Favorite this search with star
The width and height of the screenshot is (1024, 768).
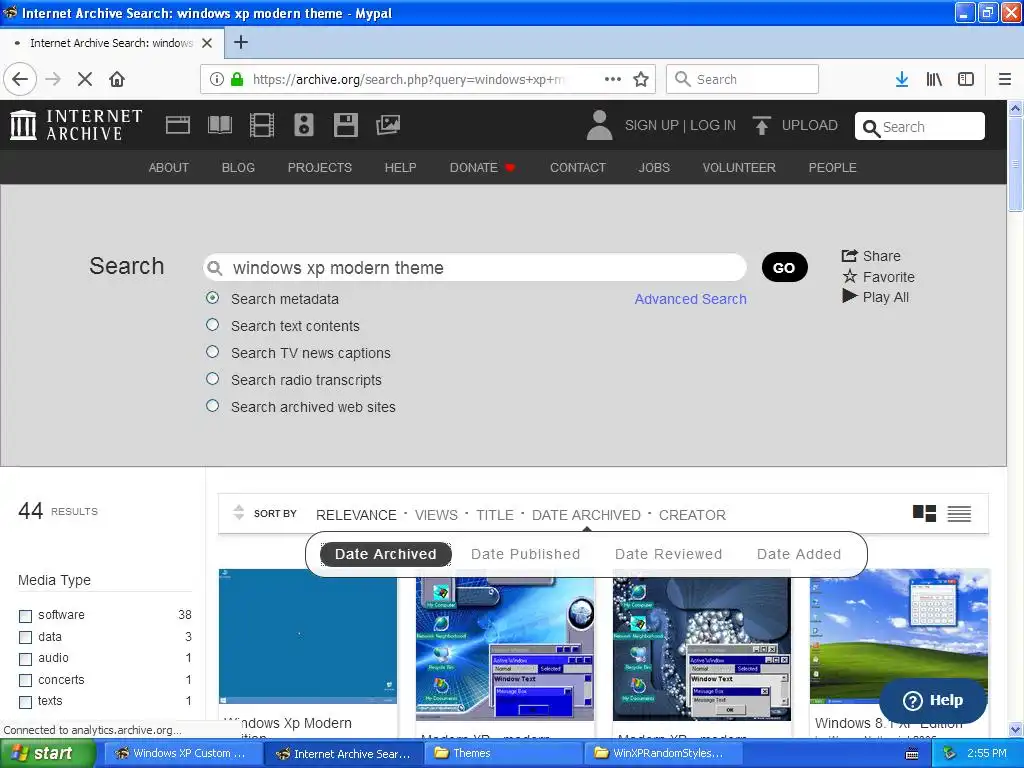(878, 277)
